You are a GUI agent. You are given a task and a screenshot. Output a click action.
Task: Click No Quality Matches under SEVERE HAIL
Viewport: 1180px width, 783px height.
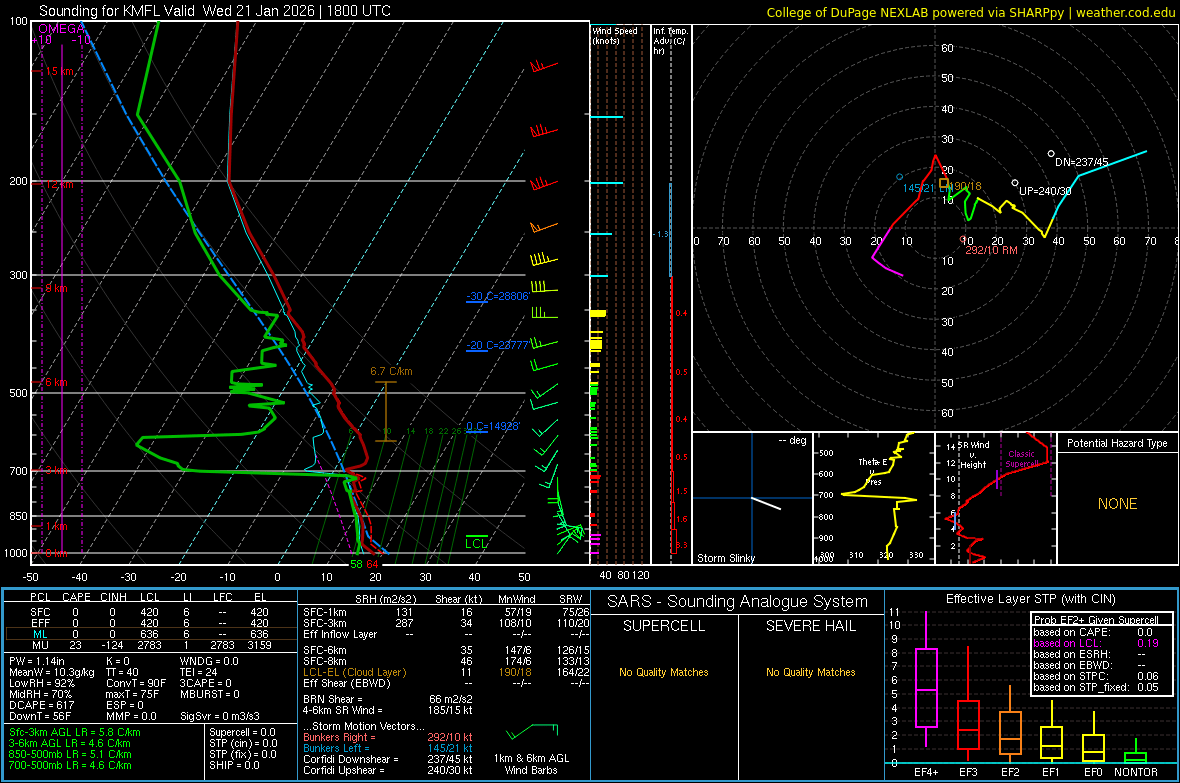(810, 672)
